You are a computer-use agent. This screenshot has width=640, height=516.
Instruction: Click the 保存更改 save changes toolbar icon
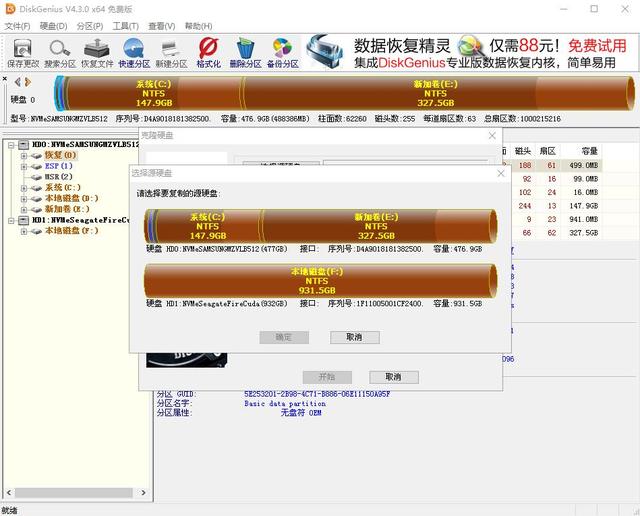click(x=23, y=53)
